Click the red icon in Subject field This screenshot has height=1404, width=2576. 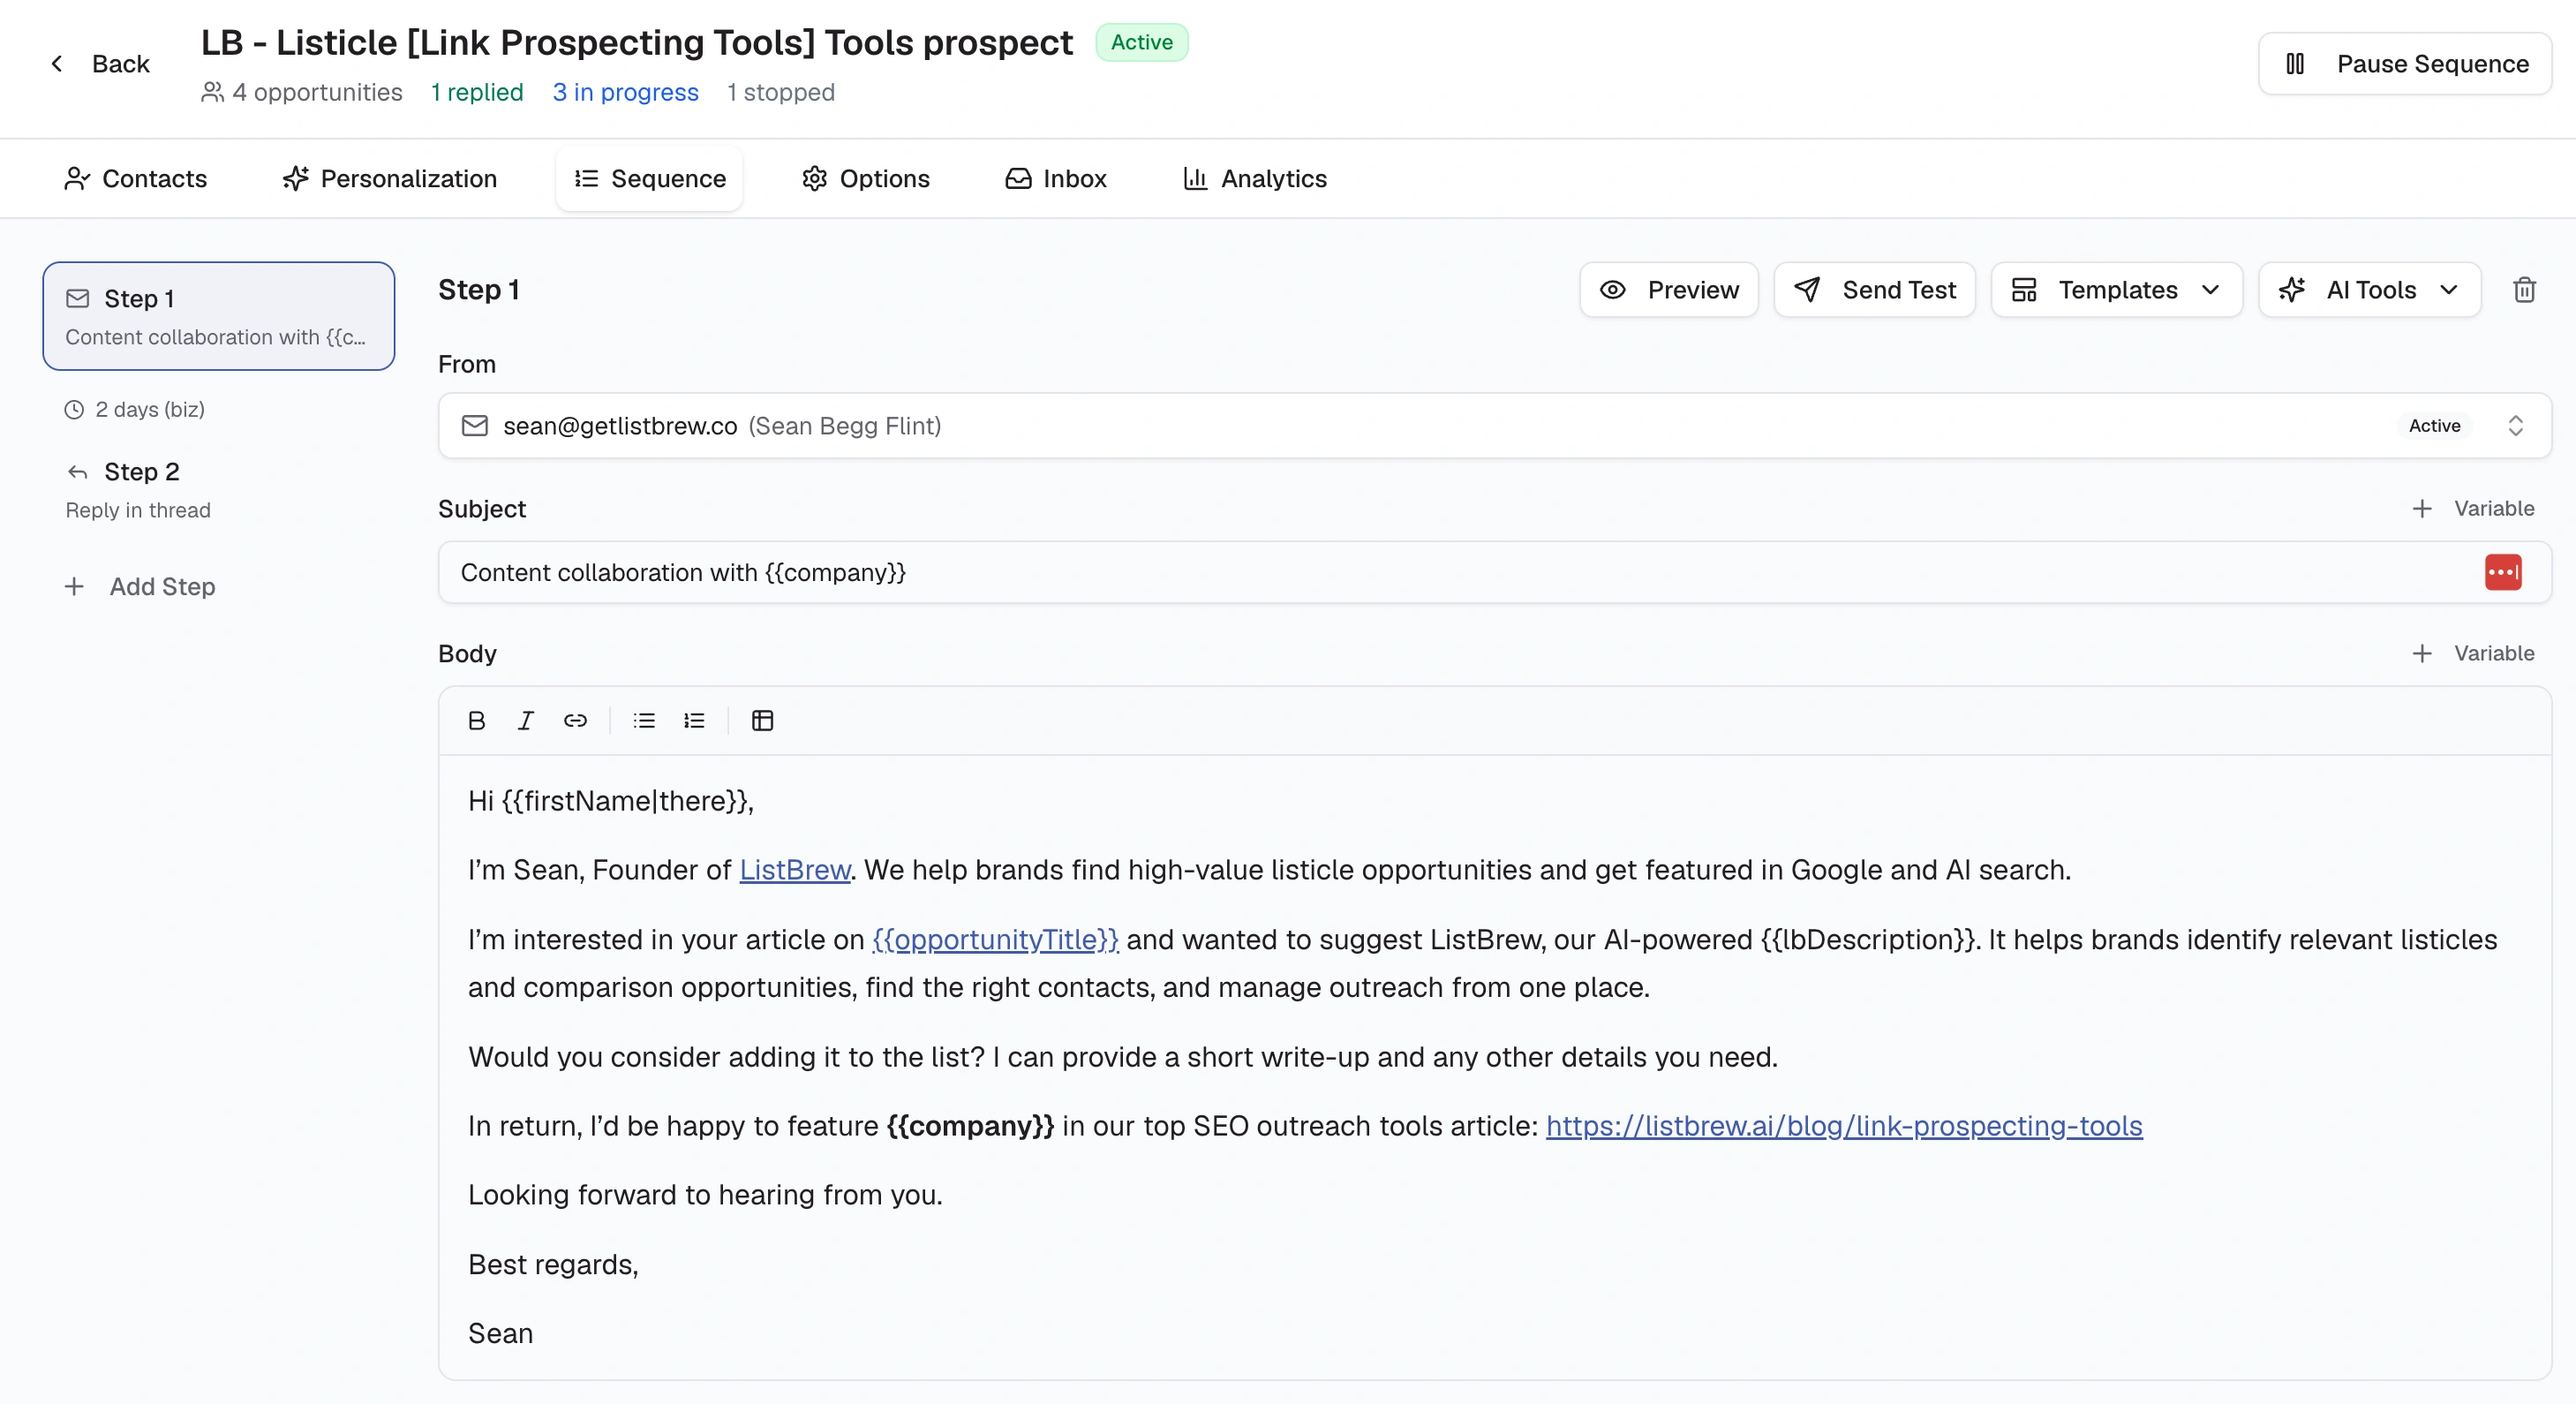coord(2502,572)
